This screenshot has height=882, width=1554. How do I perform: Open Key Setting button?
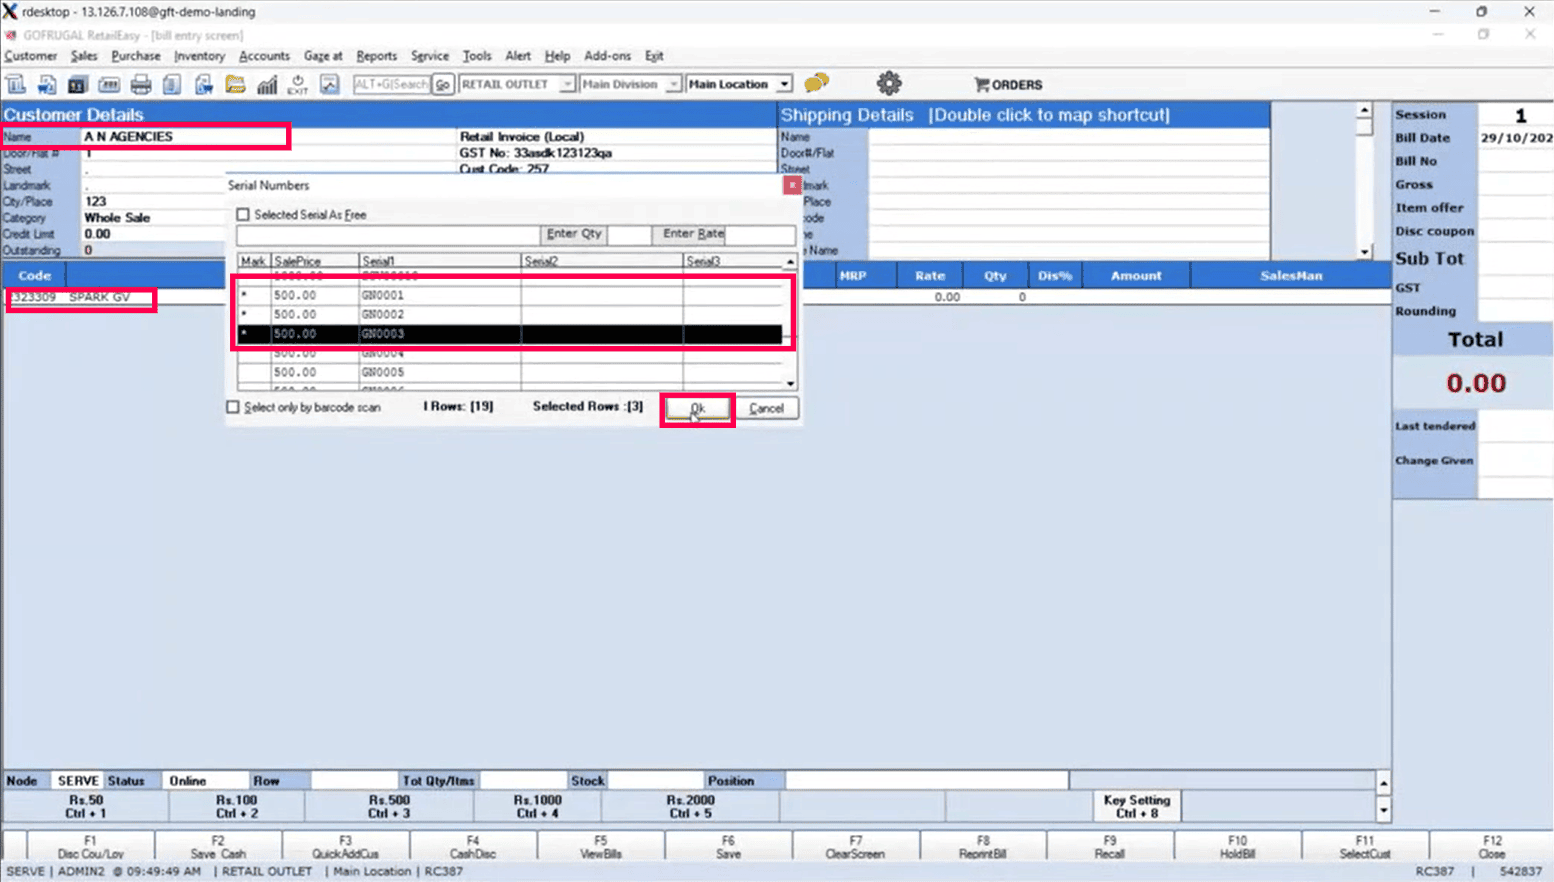point(1137,807)
